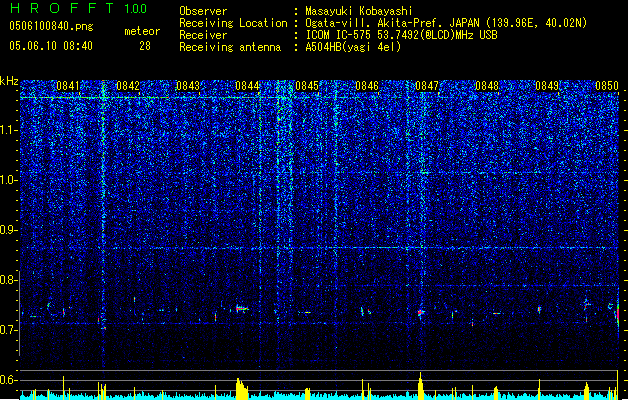The width and height of the screenshot is (629, 400).
Task: Click the red meteor echo at 0847
Action: [x=420, y=312]
